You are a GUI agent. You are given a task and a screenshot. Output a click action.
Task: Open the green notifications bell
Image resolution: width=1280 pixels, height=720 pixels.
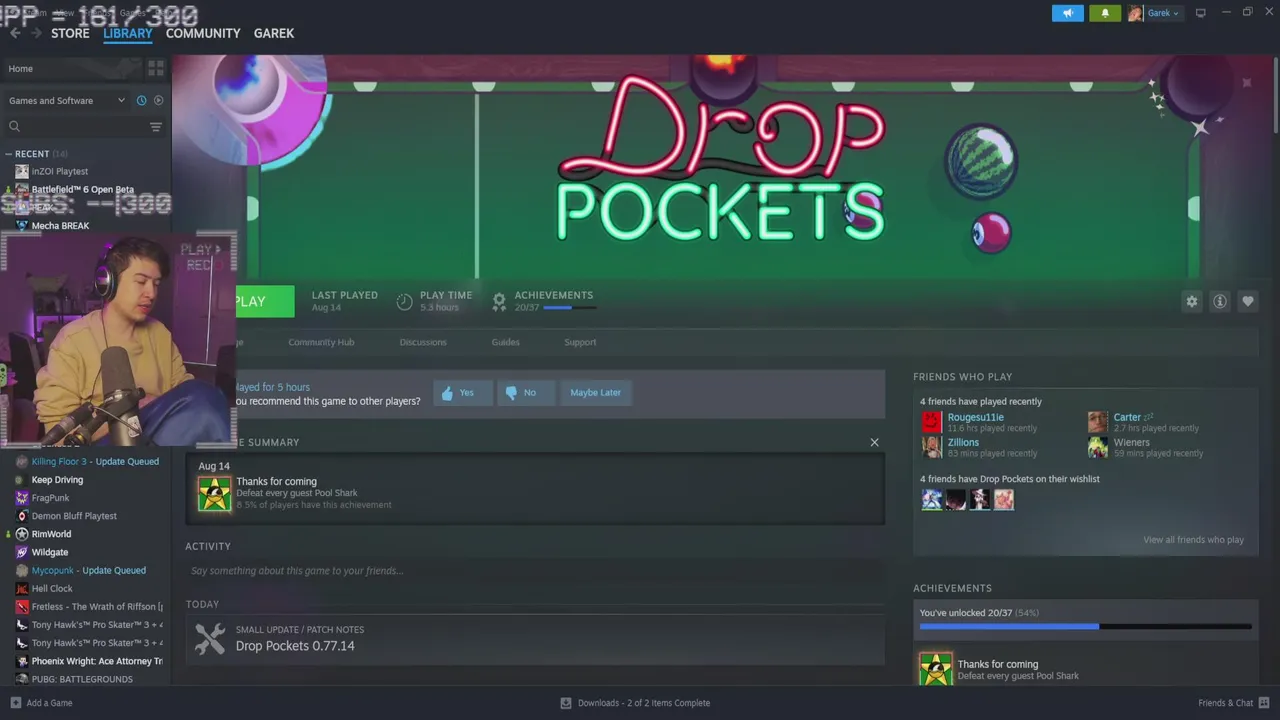1105,13
